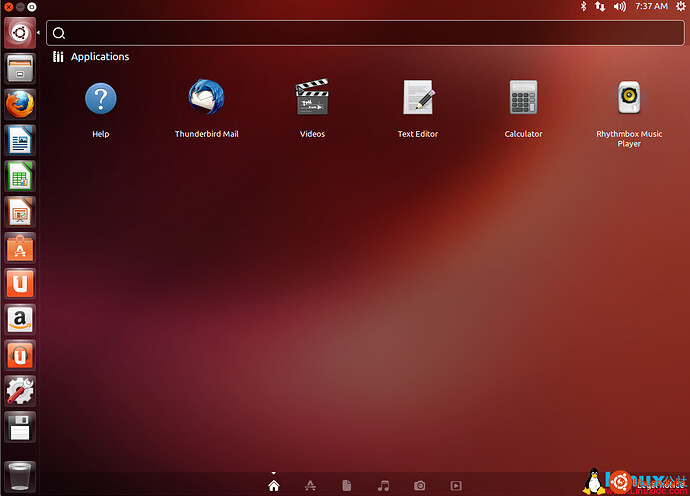Open the system gear session menu

click(x=680, y=6)
